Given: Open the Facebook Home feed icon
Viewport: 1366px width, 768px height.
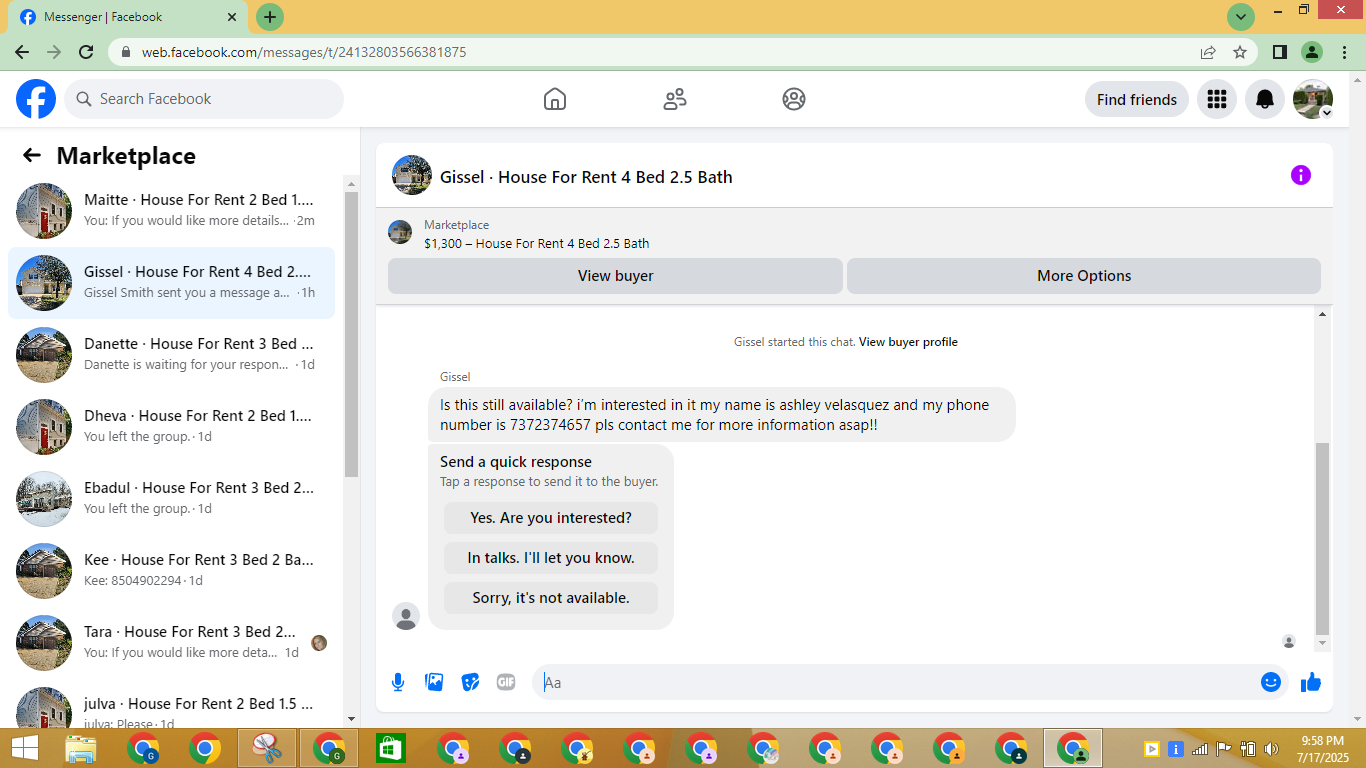Looking at the screenshot, I should pos(555,99).
